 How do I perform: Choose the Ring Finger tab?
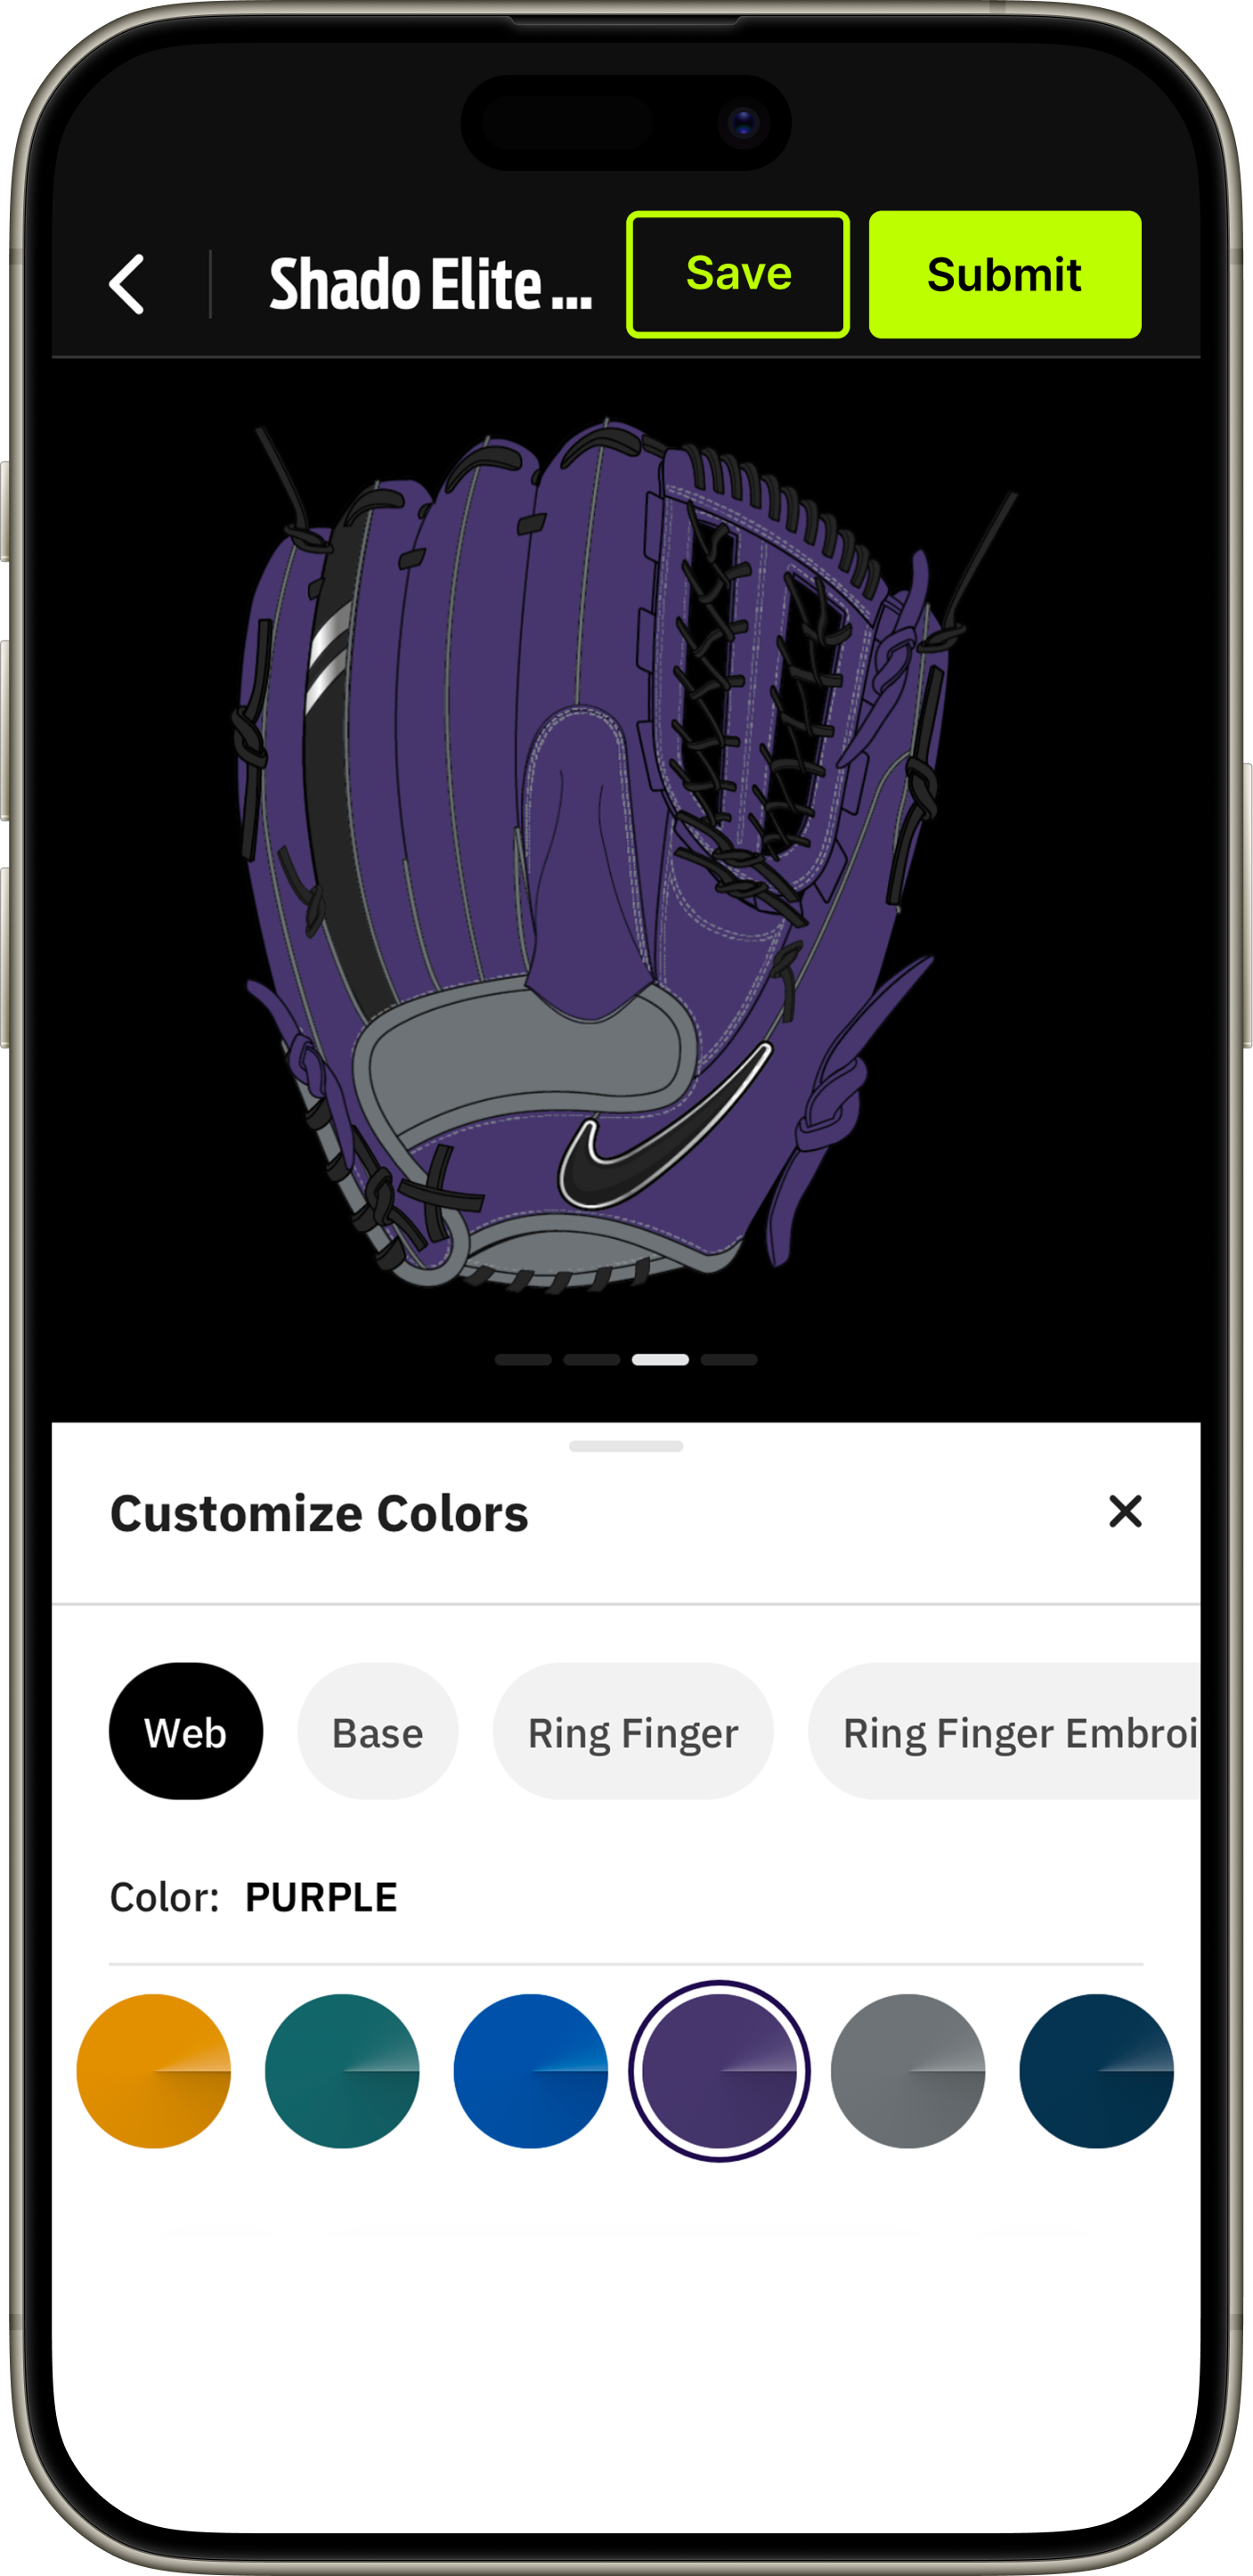[633, 1732]
